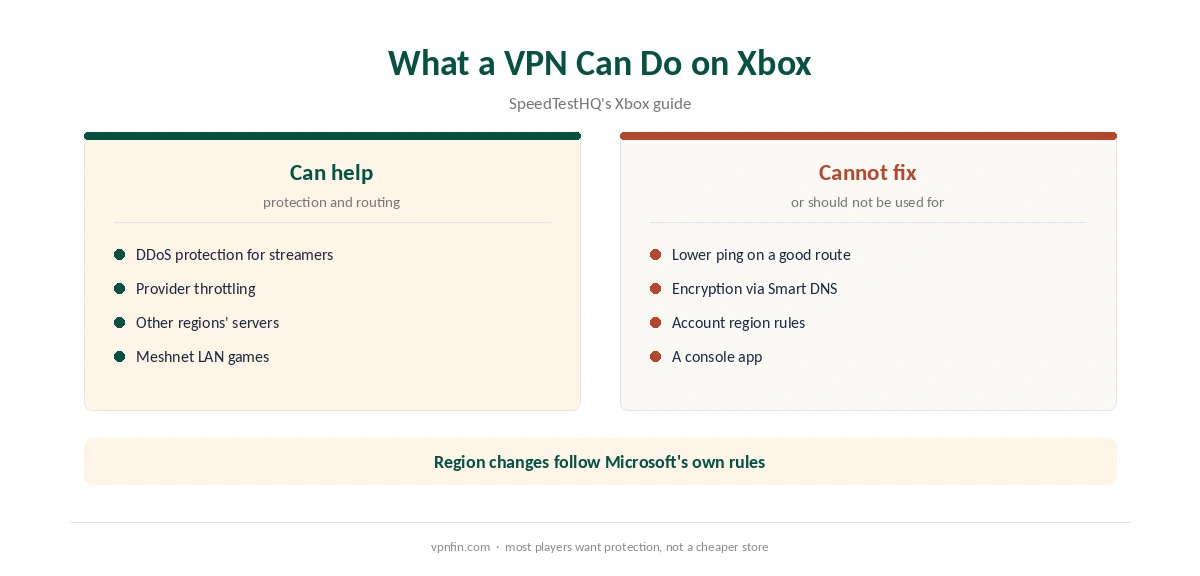Click 'Lower ping on a good route' item
1200x576 pixels.
(x=761, y=254)
